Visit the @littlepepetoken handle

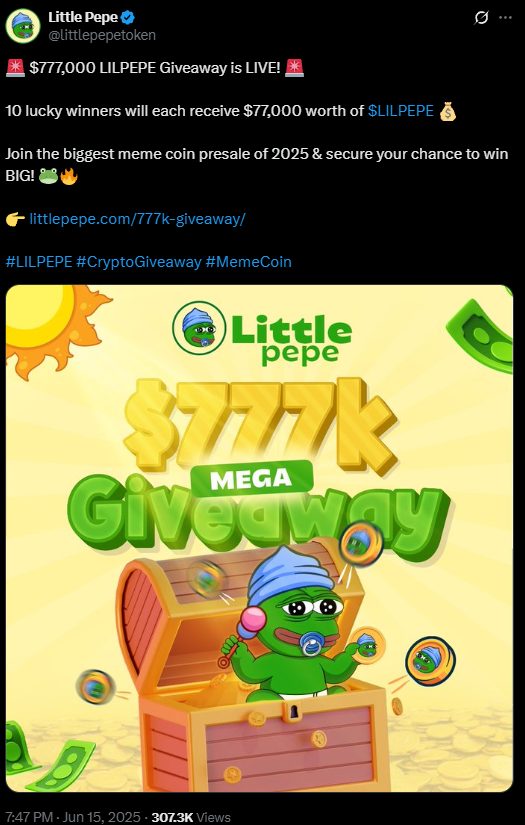[102, 35]
